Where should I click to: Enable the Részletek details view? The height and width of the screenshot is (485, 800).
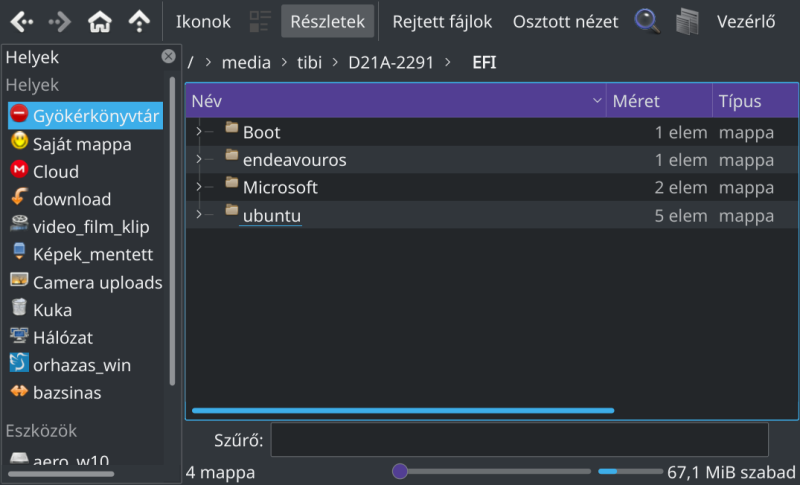[328, 21]
